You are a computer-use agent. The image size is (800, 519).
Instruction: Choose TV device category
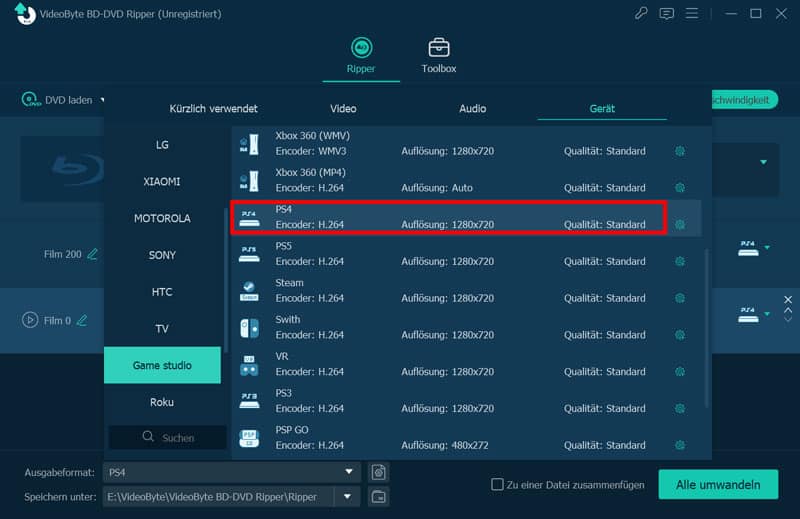(162, 329)
